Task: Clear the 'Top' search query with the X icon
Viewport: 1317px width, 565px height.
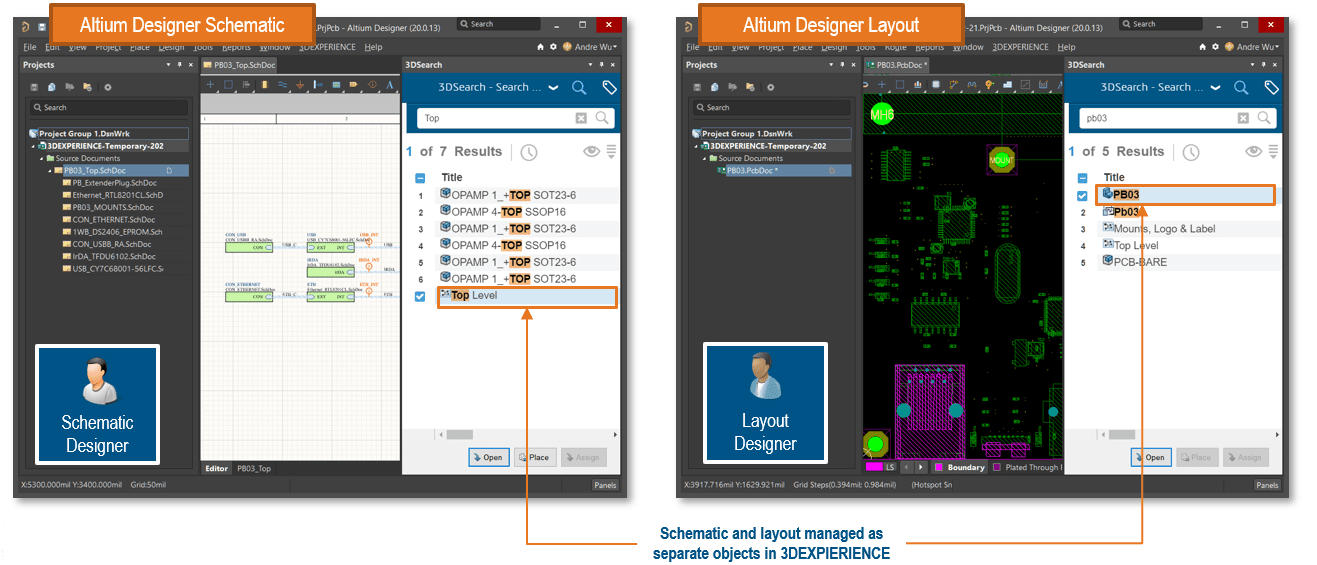Action: pos(581,118)
